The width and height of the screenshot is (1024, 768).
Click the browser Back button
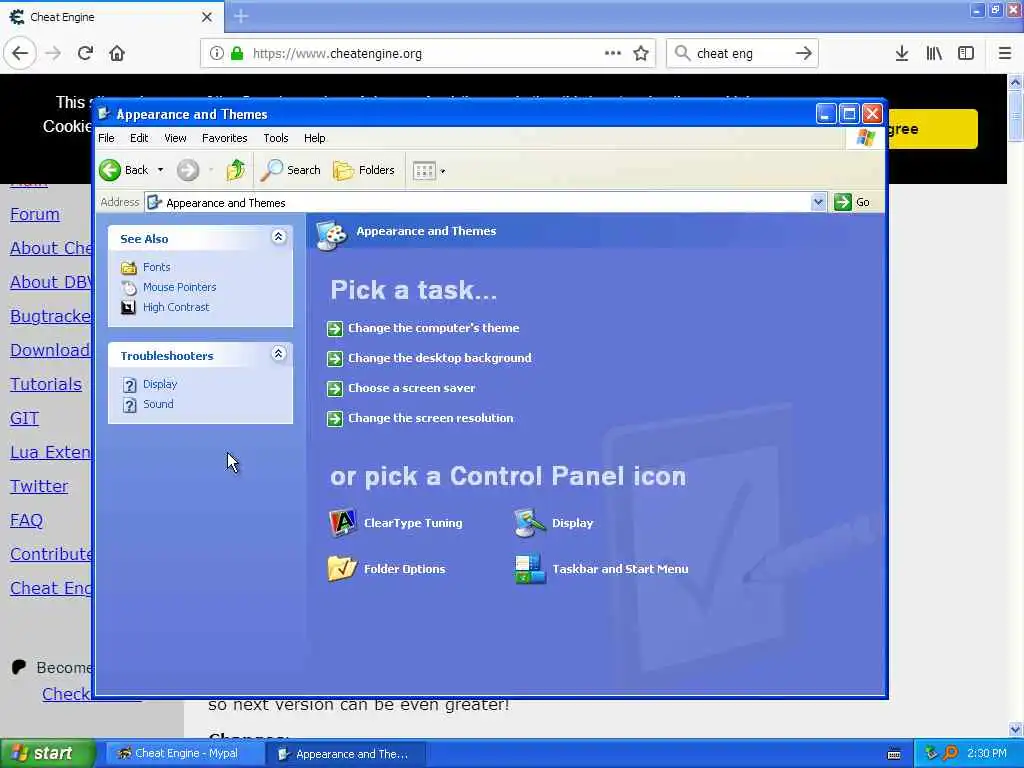(x=20, y=54)
